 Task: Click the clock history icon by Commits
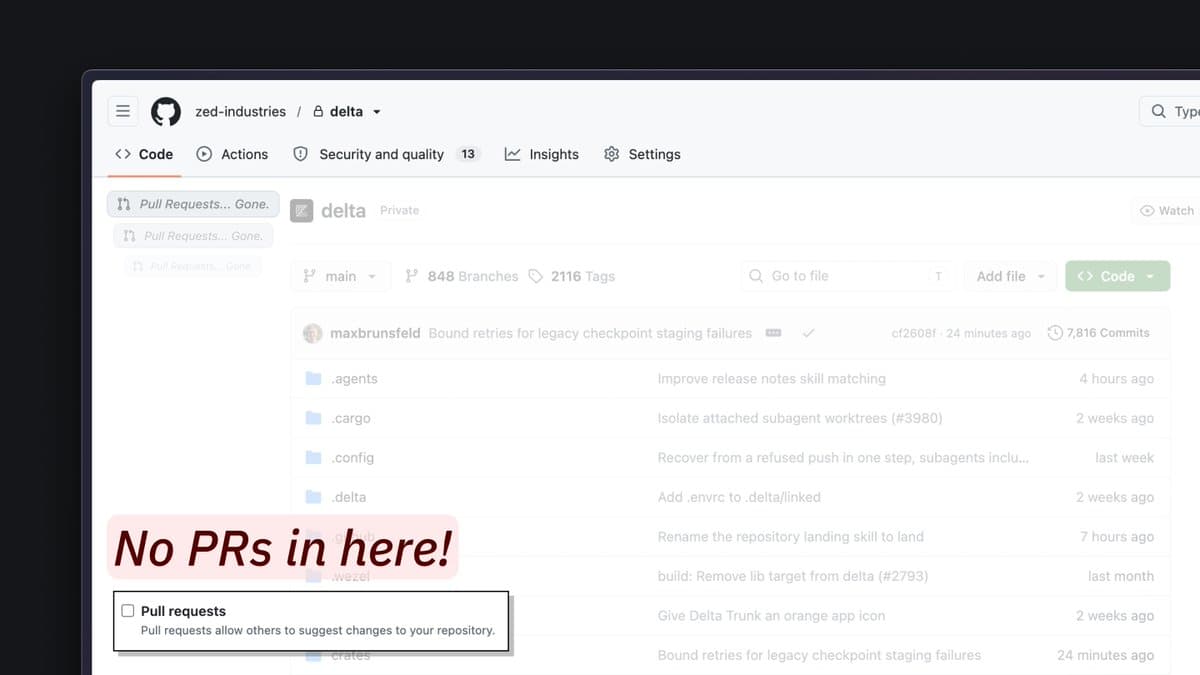1055,333
